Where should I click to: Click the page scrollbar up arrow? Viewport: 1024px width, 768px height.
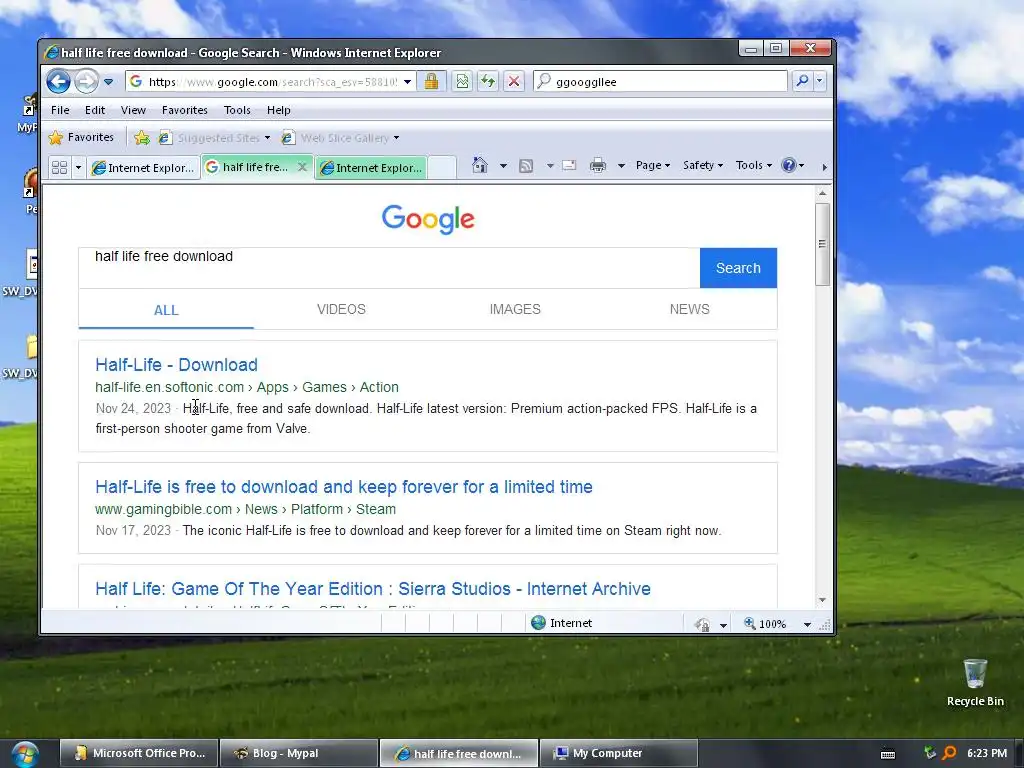click(822, 193)
